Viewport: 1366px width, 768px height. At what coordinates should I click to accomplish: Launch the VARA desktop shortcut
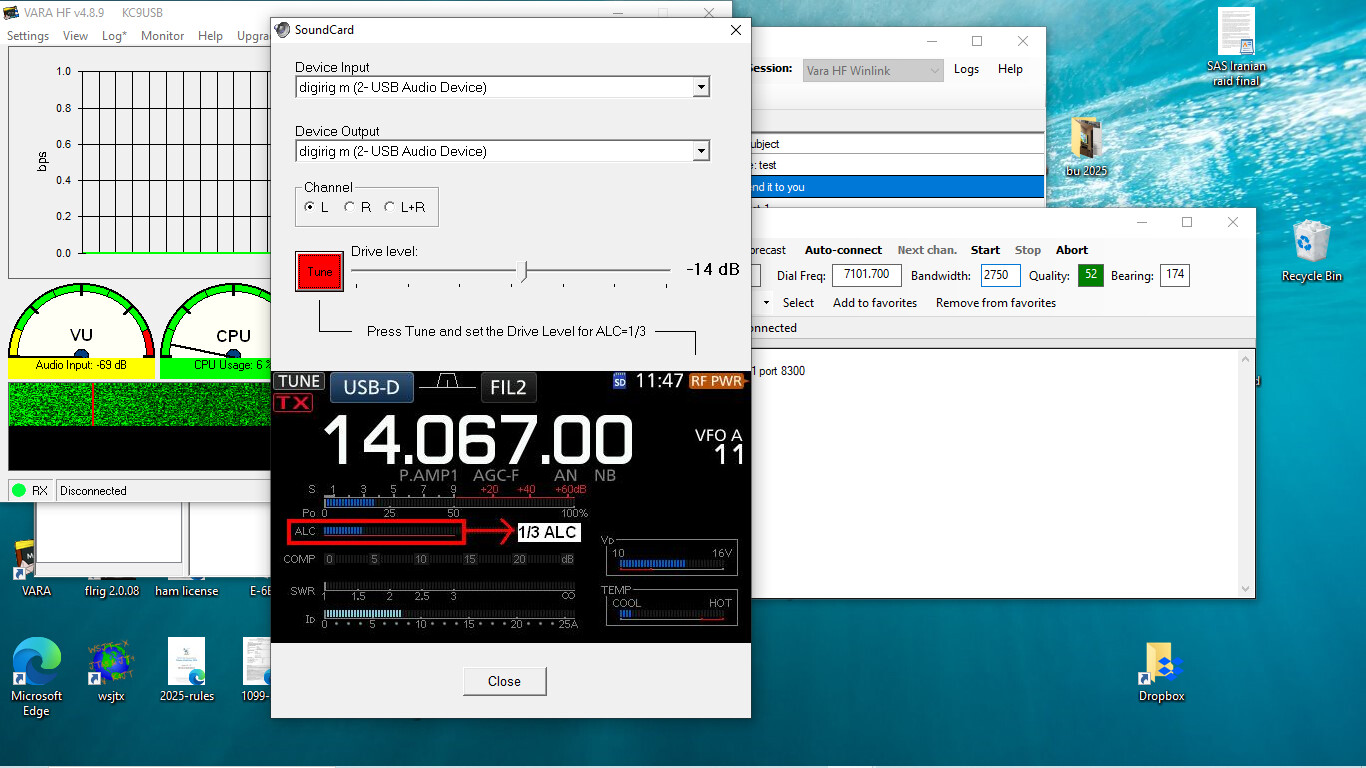pyautogui.click(x=36, y=562)
